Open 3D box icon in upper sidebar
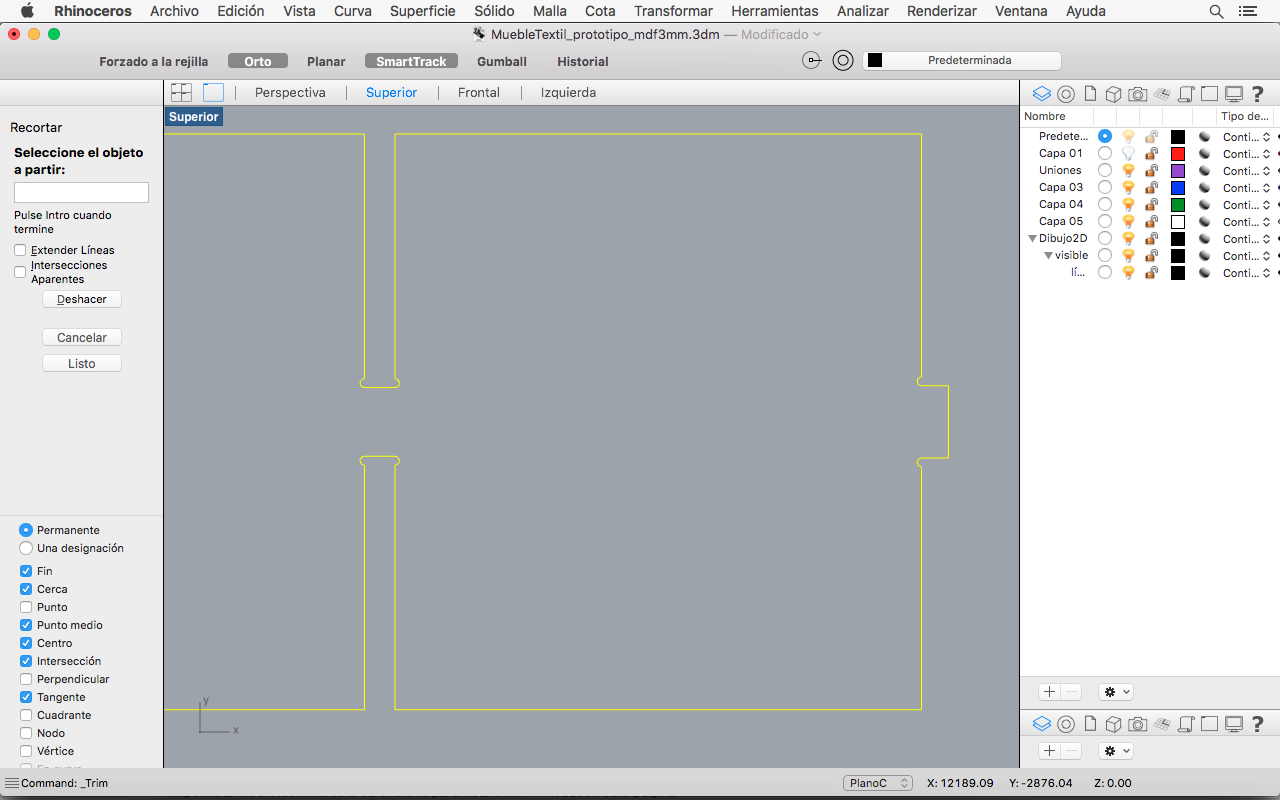The width and height of the screenshot is (1280, 800). coord(1113,94)
